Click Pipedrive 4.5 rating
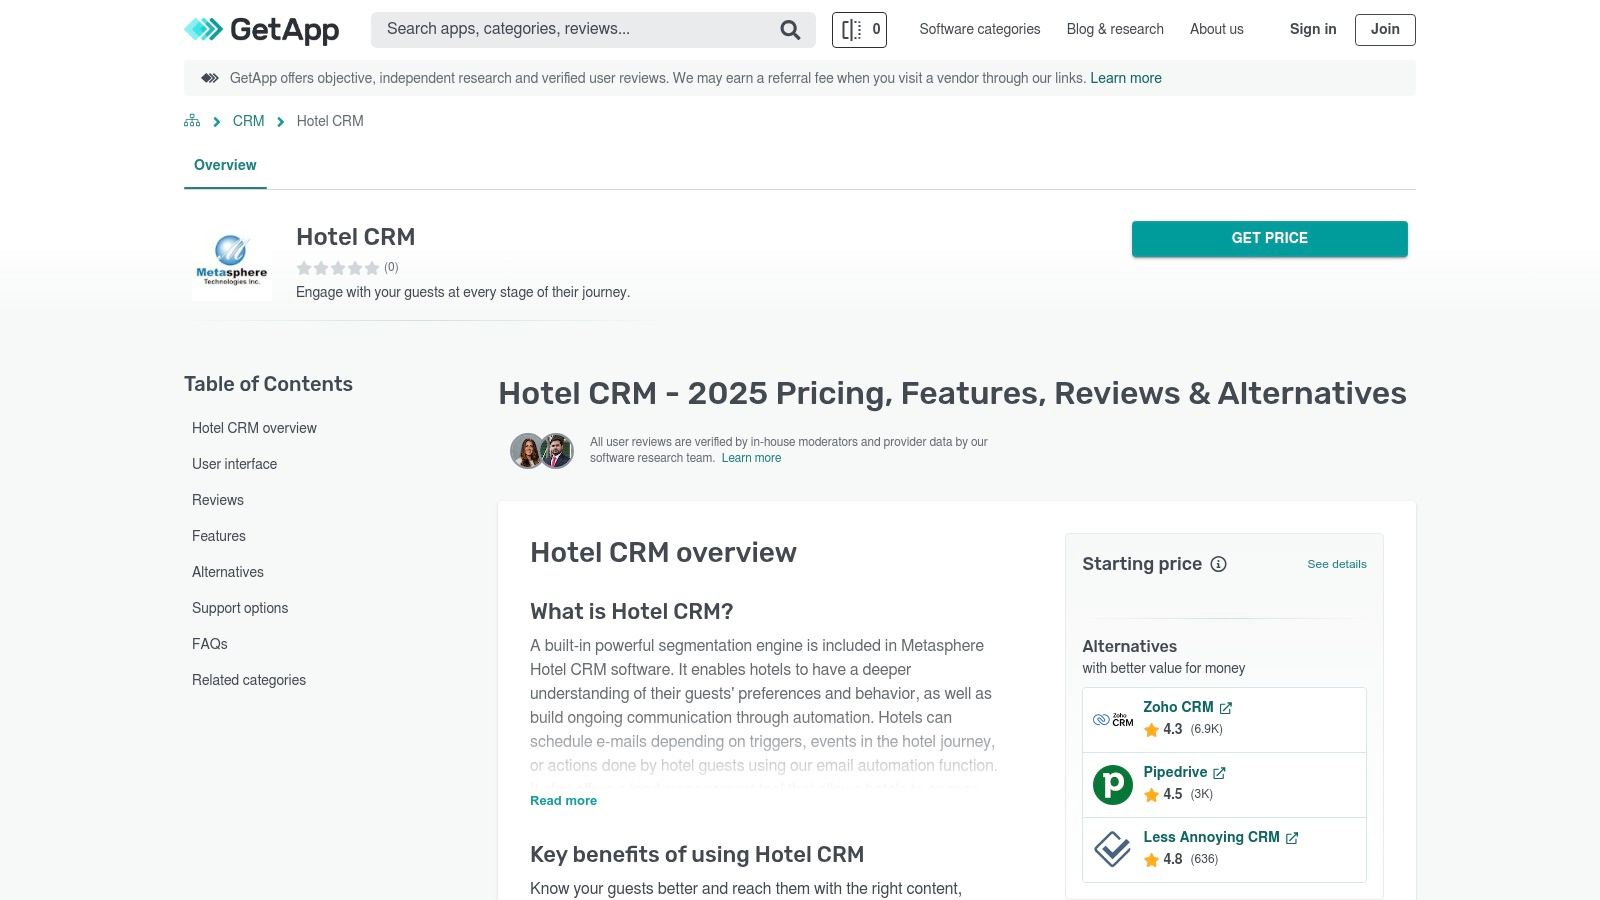This screenshot has width=1600, height=900. [1178, 794]
